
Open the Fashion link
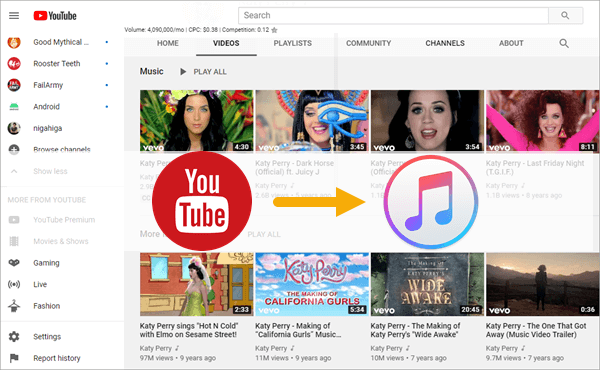pyautogui.click(x=46, y=306)
